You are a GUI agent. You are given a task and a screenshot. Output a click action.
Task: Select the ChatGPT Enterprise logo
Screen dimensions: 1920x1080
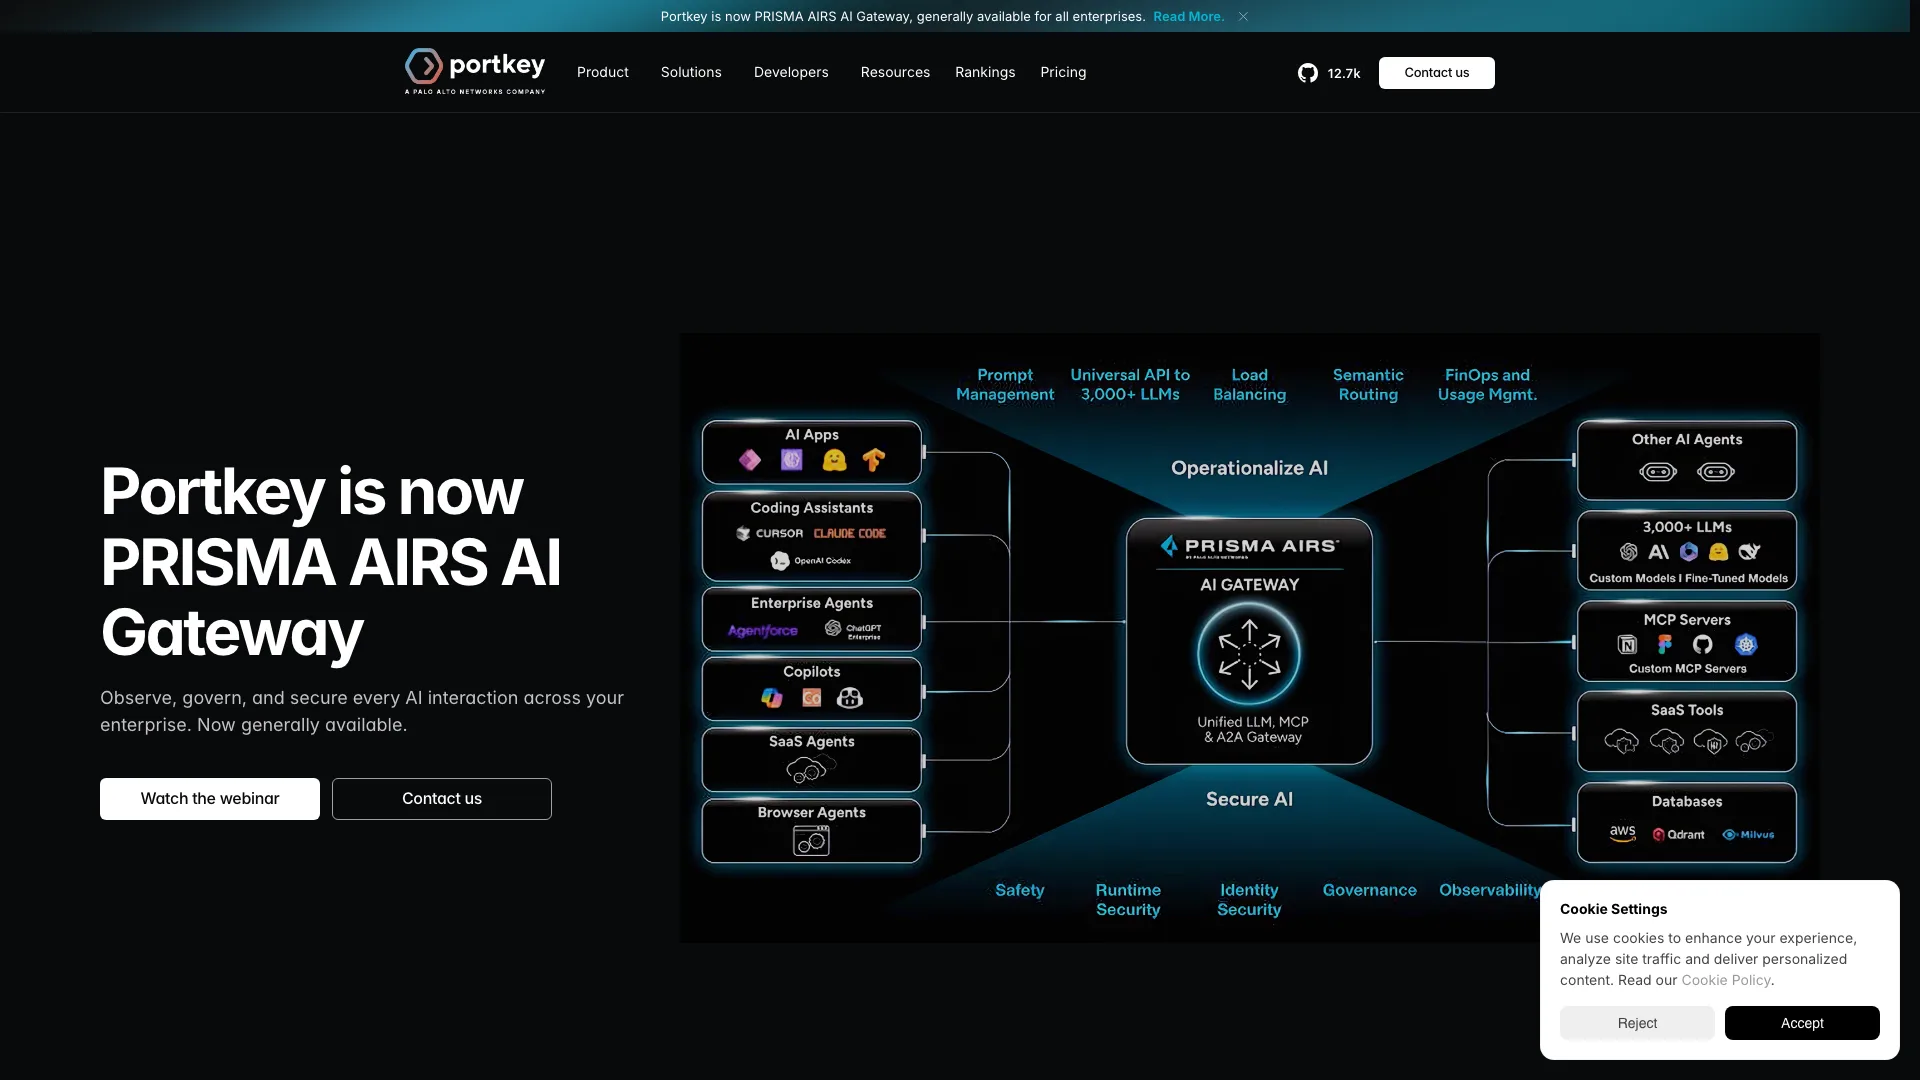(853, 629)
